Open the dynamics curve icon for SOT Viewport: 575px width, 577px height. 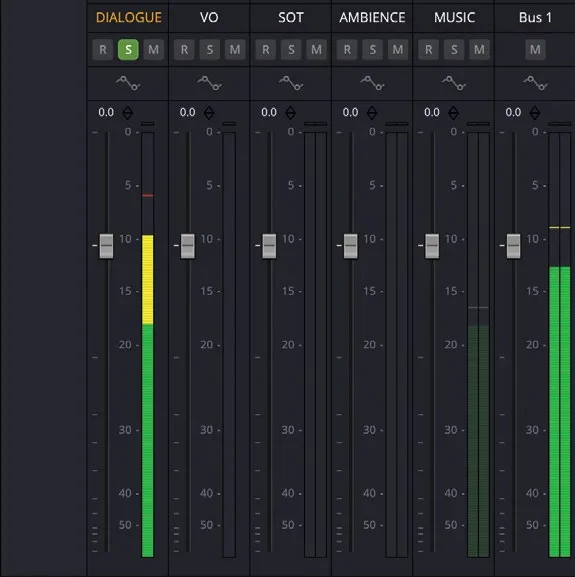click(291, 83)
